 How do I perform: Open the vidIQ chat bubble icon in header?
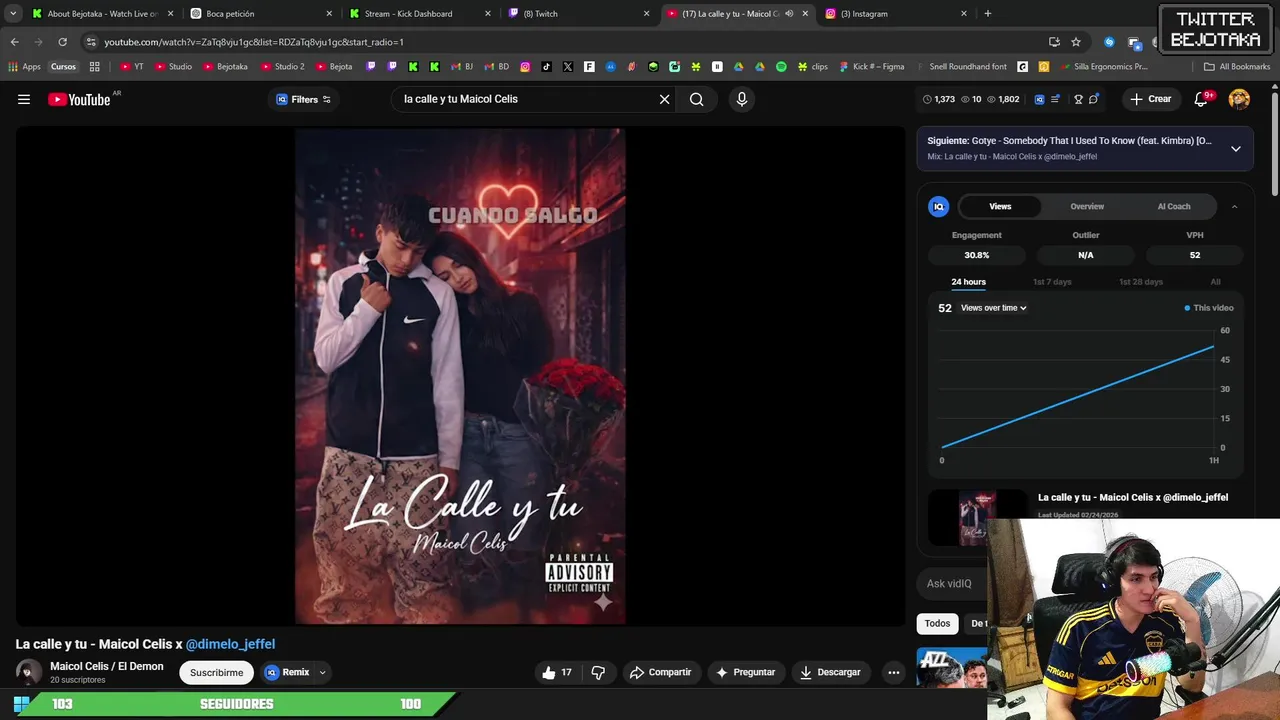pos(1094,99)
